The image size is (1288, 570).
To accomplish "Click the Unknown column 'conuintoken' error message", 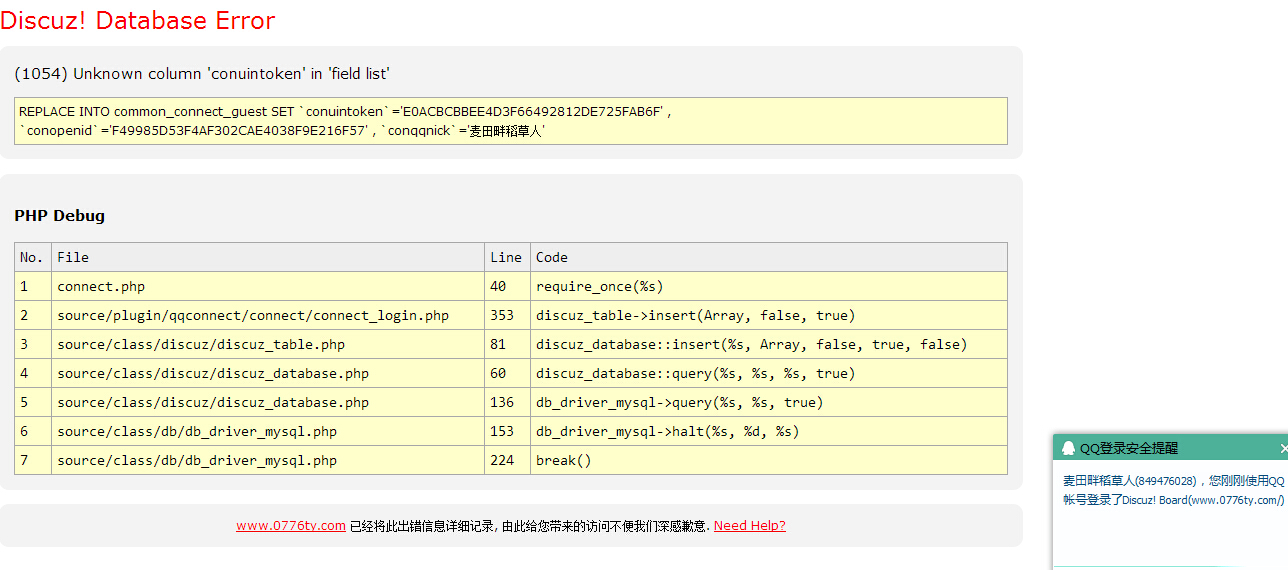I will (x=202, y=74).
